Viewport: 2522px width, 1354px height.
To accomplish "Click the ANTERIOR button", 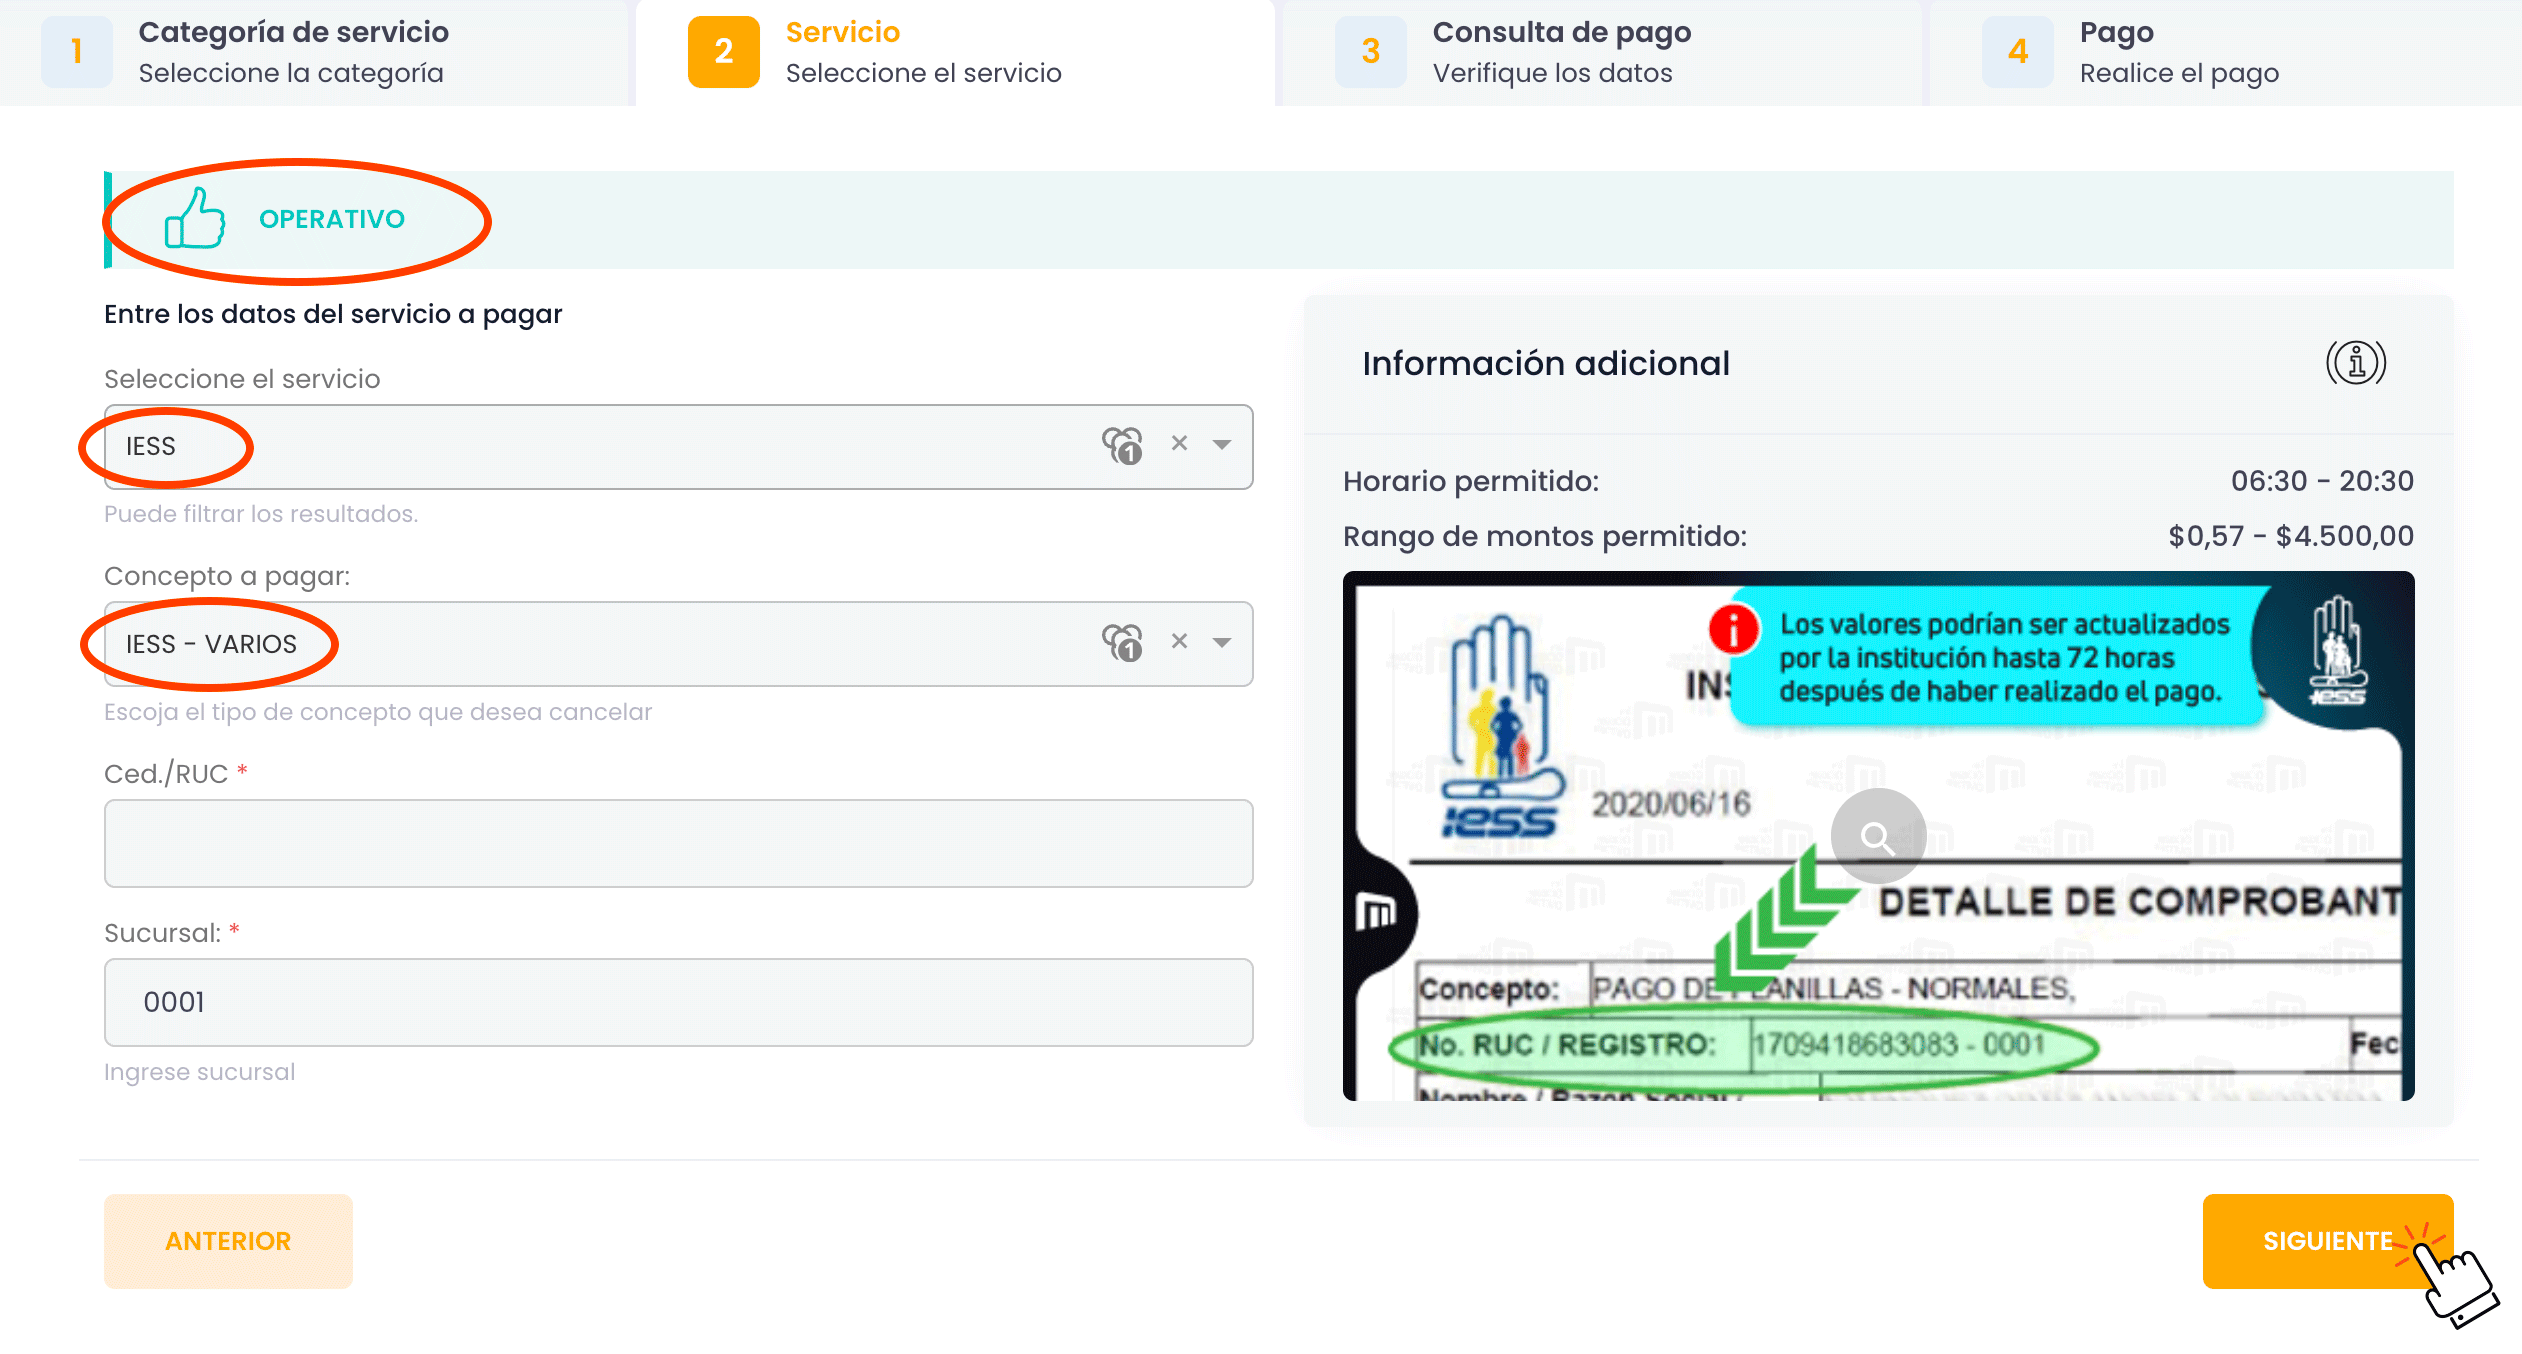I will [228, 1241].
